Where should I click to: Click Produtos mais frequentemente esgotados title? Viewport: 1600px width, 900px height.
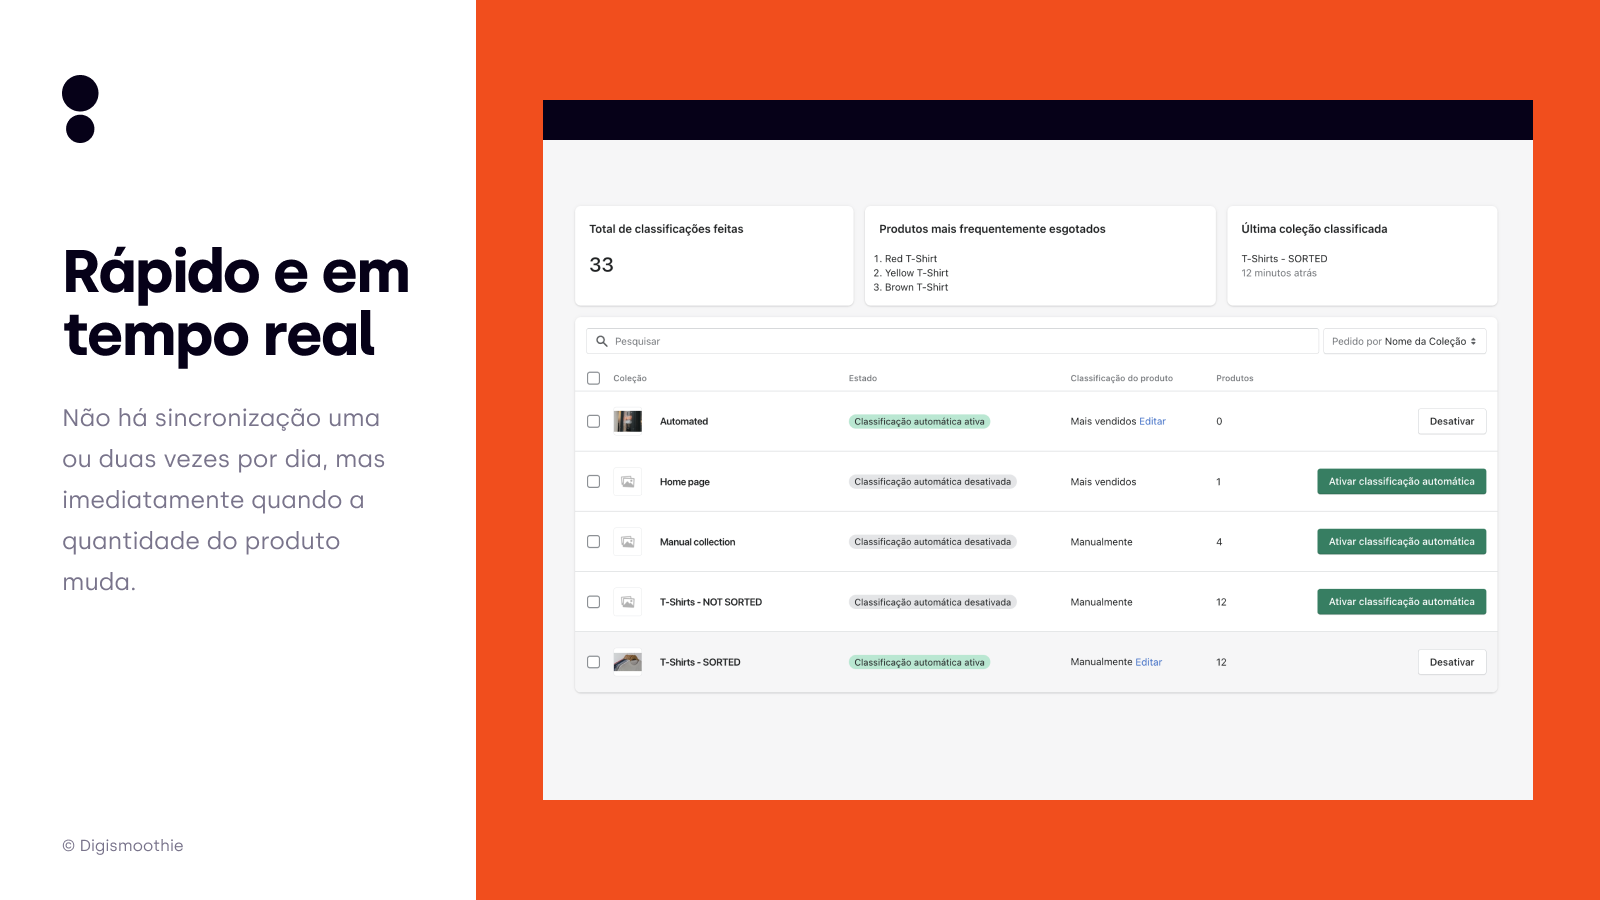pos(992,229)
